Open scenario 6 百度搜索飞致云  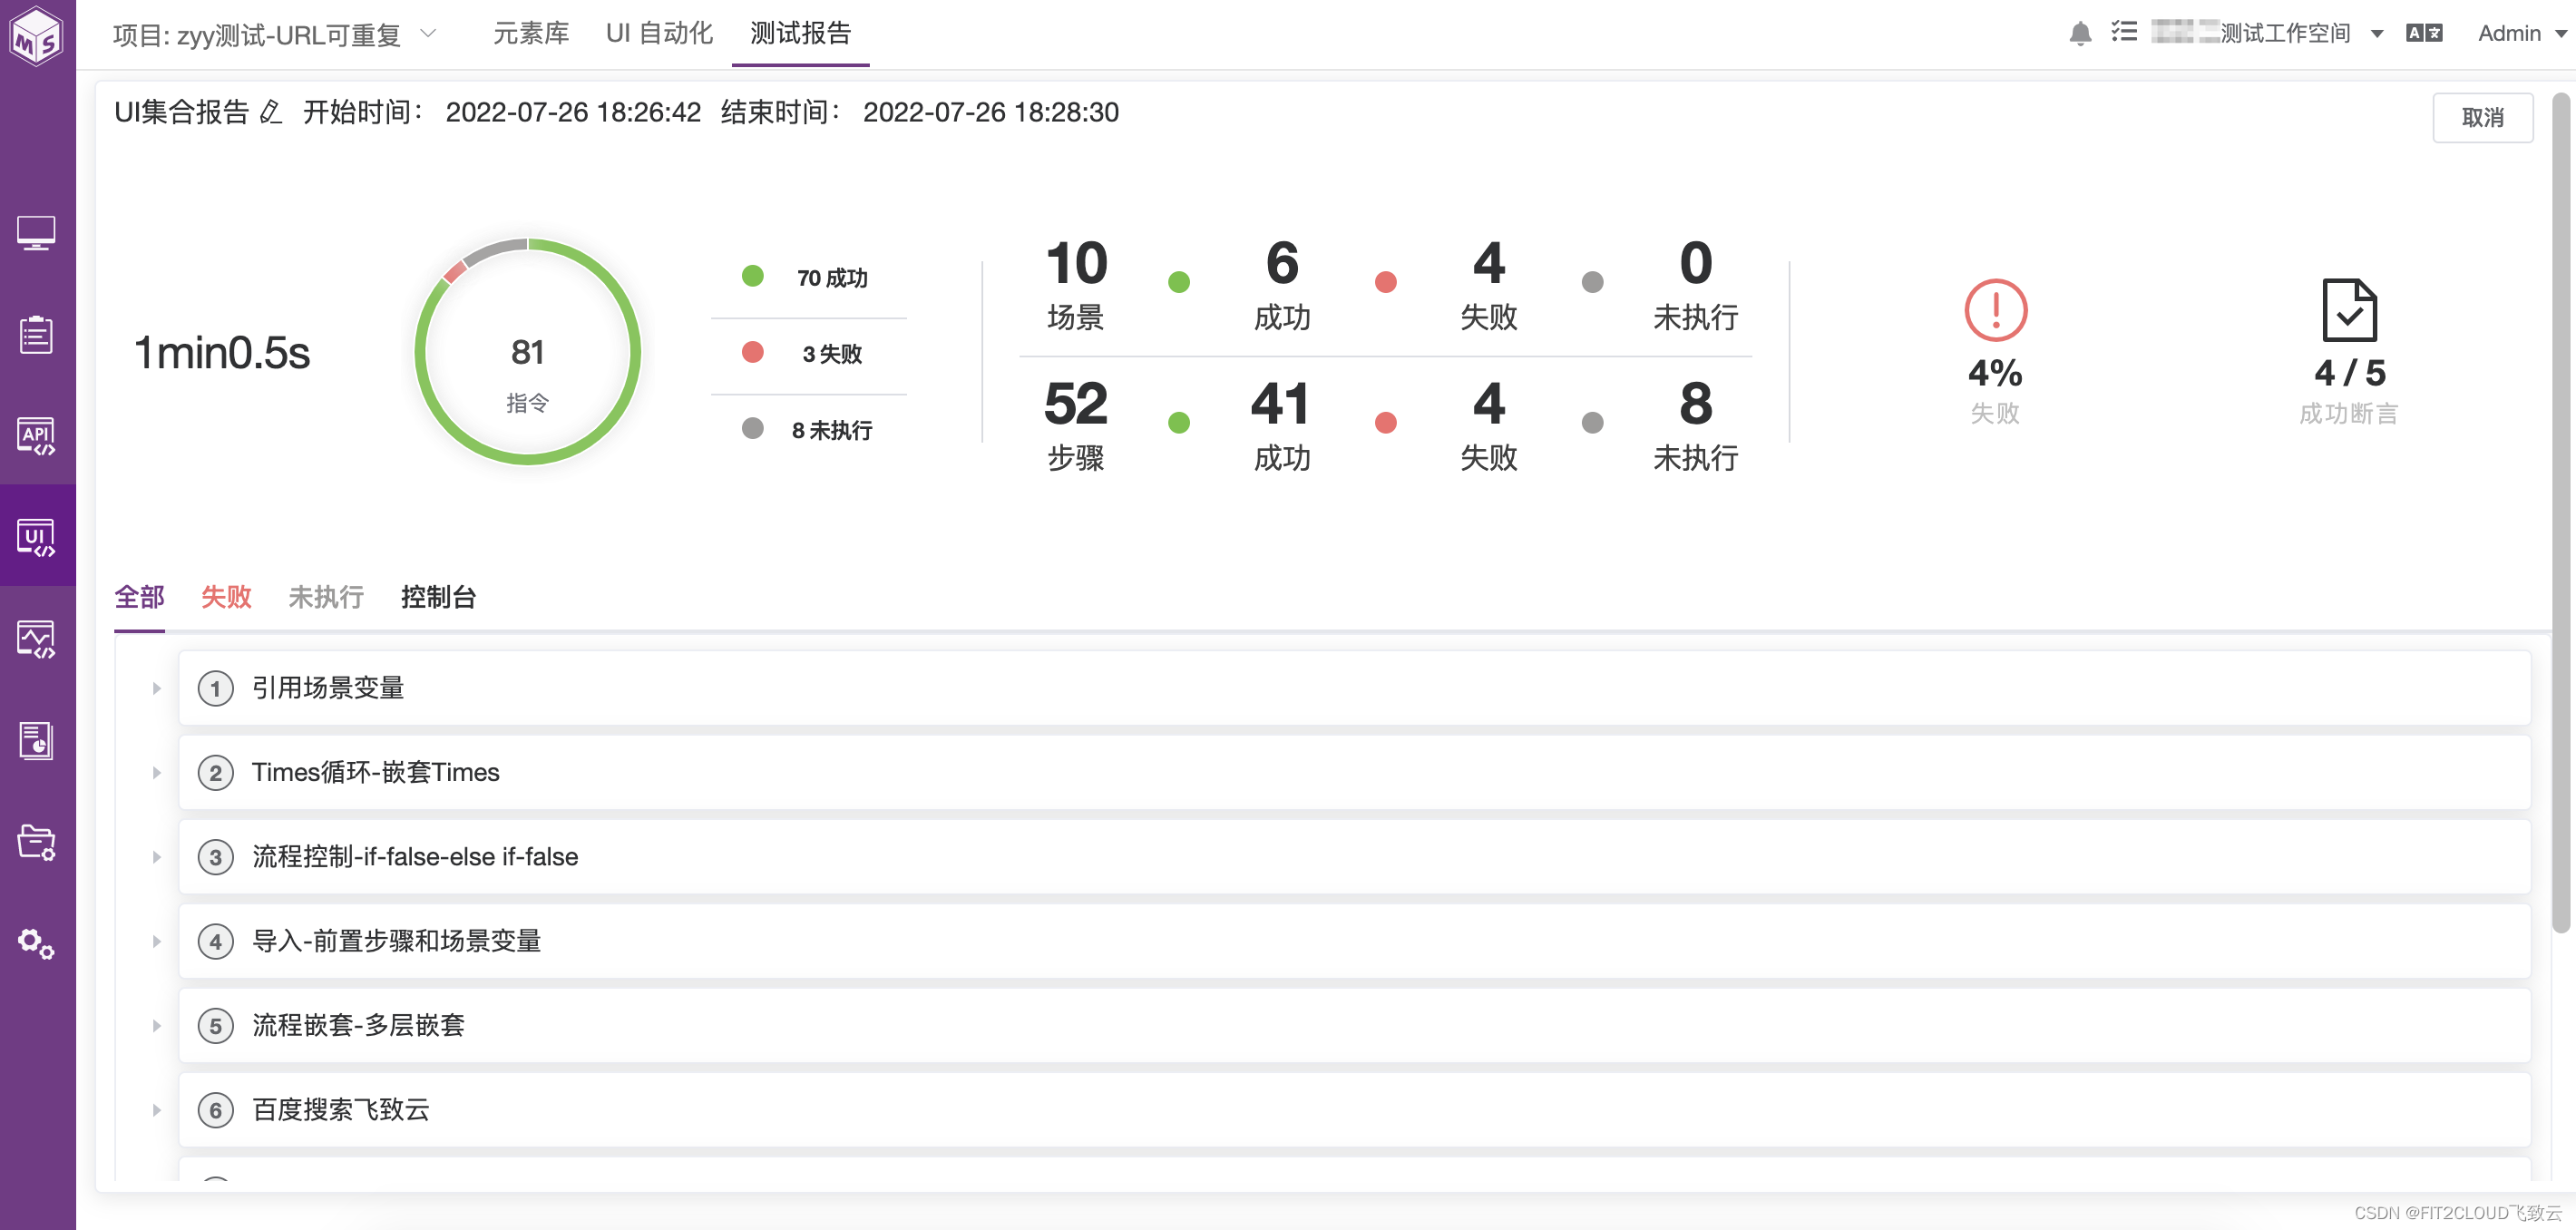[x=1354, y=1110]
